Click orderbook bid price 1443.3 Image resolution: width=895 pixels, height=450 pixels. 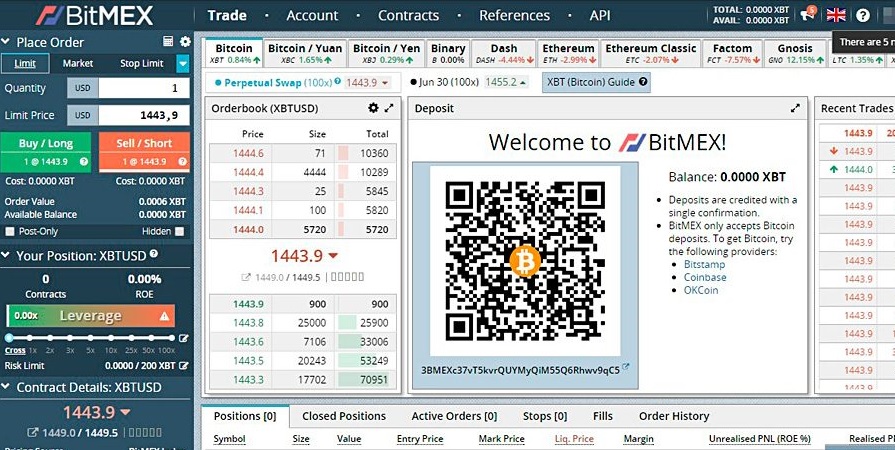(x=248, y=380)
